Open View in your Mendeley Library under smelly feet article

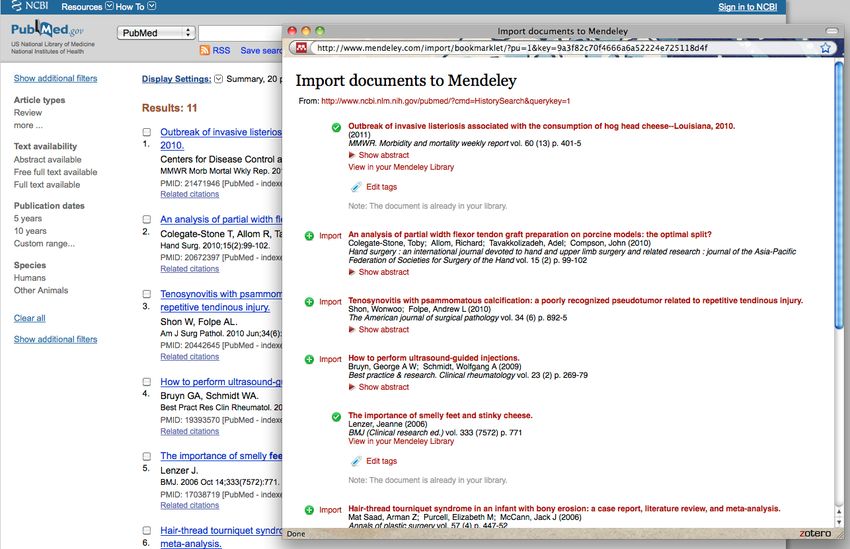pos(401,441)
